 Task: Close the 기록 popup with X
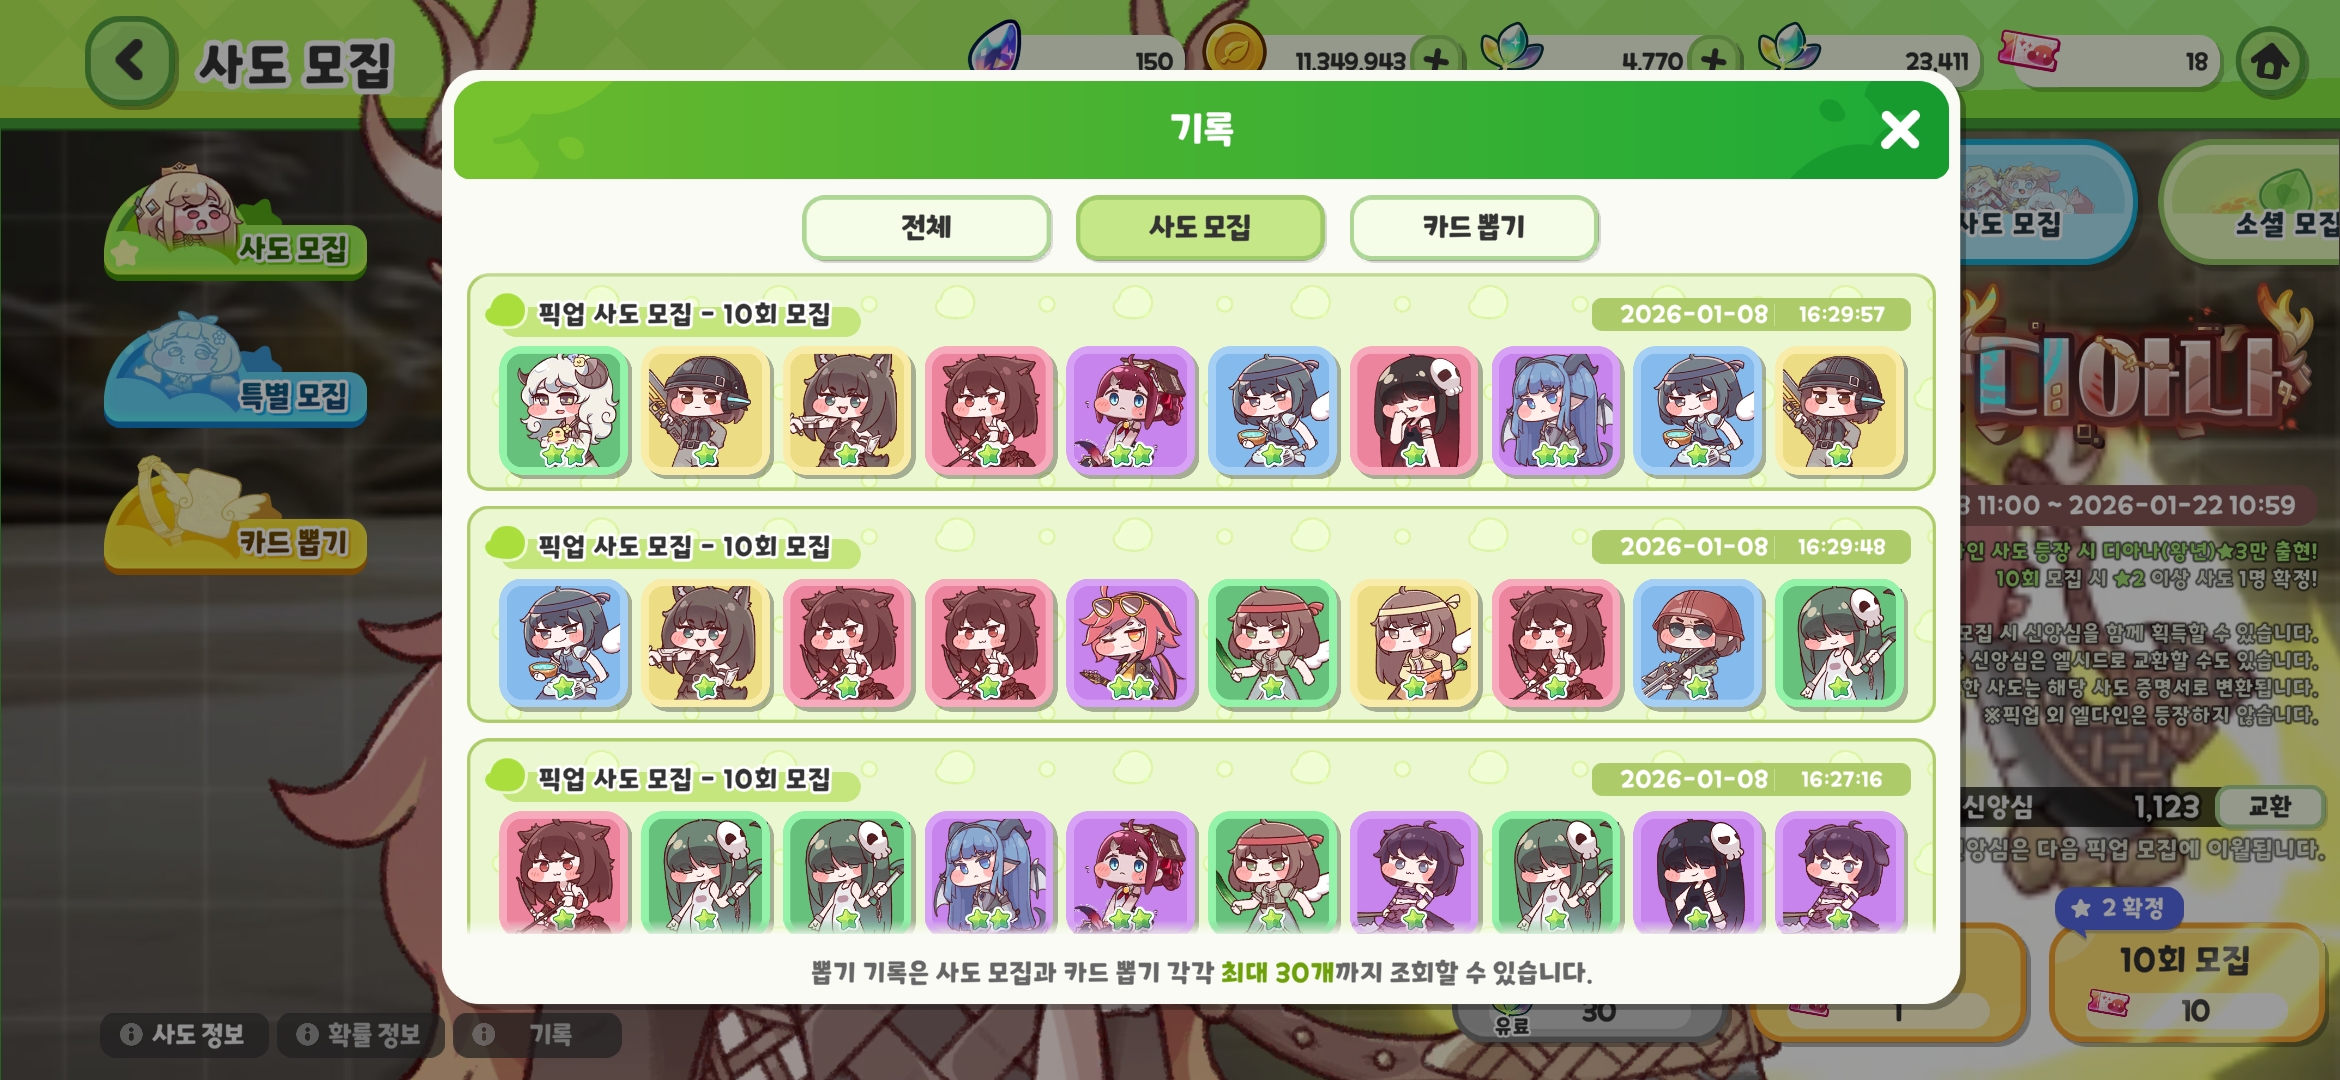pos(1899,130)
